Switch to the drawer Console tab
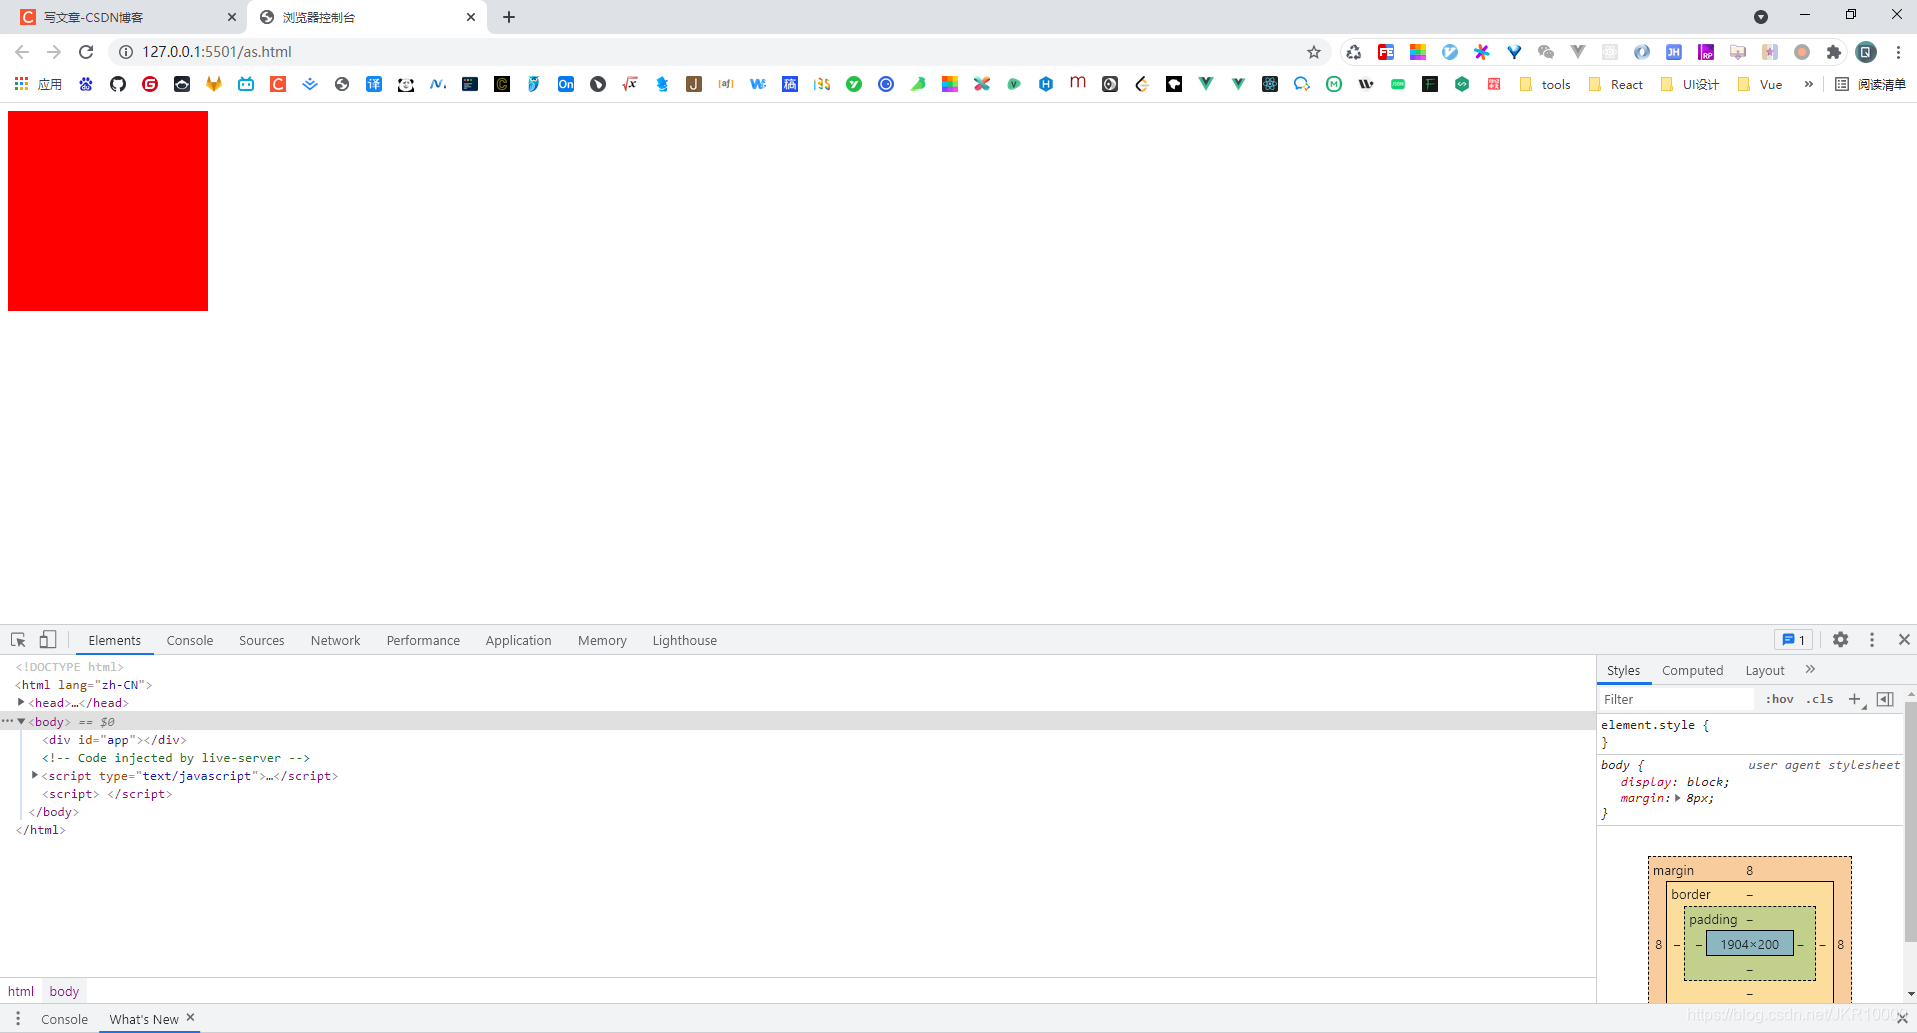Screen dimensions: 1917x1033 tap(65, 1020)
